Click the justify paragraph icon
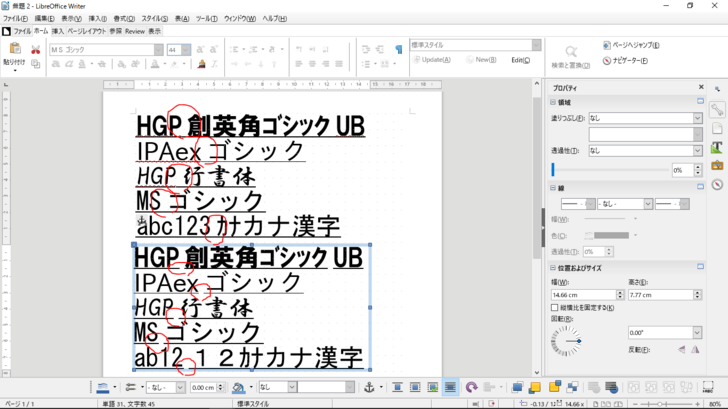The height and width of the screenshot is (409, 728). click(x=339, y=64)
